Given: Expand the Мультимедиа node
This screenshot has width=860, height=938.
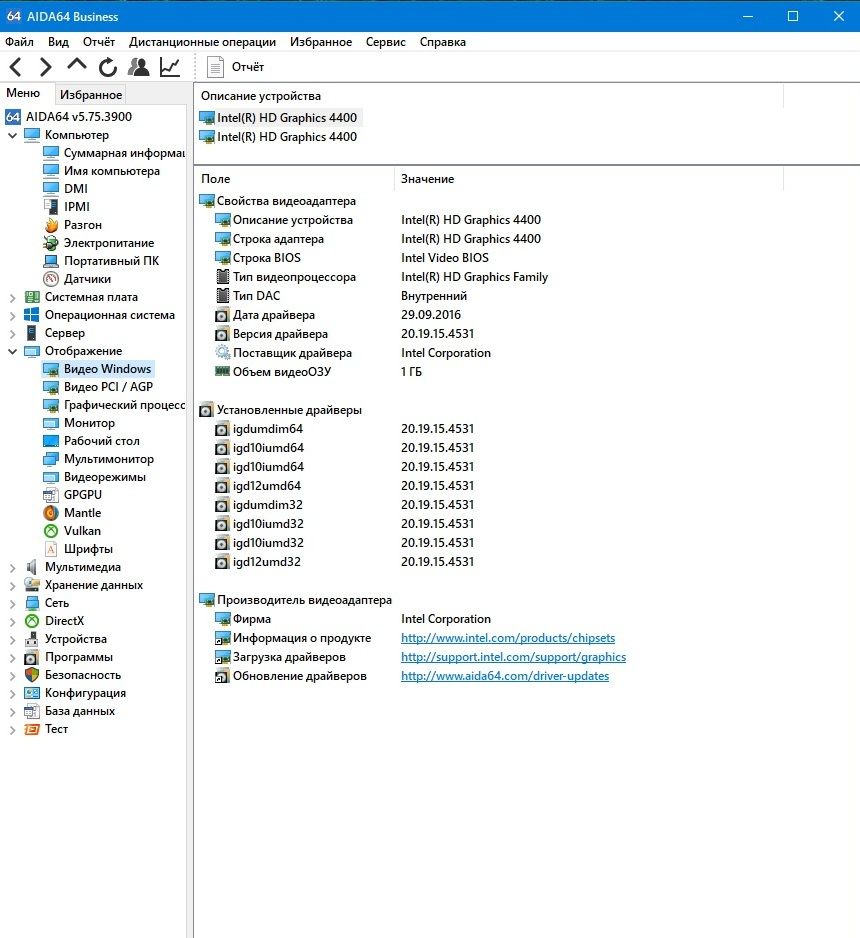Looking at the screenshot, I should 12,567.
